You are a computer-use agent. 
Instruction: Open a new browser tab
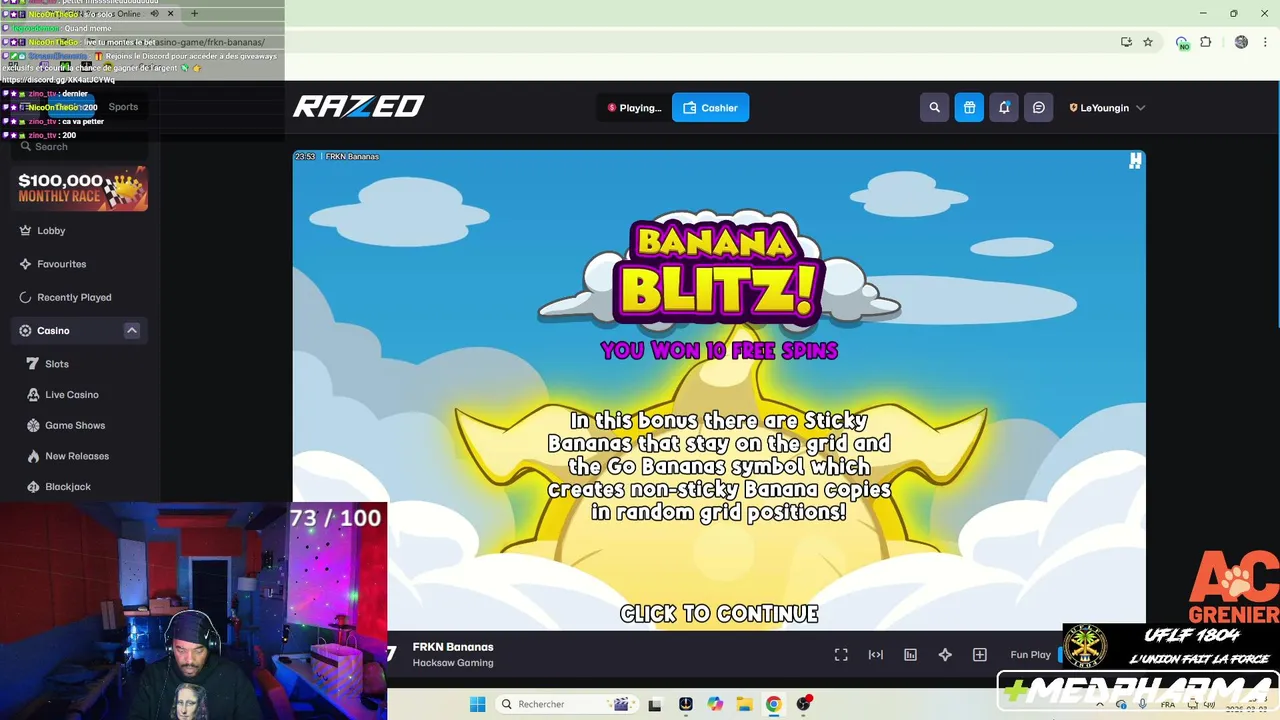pos(194,14)
